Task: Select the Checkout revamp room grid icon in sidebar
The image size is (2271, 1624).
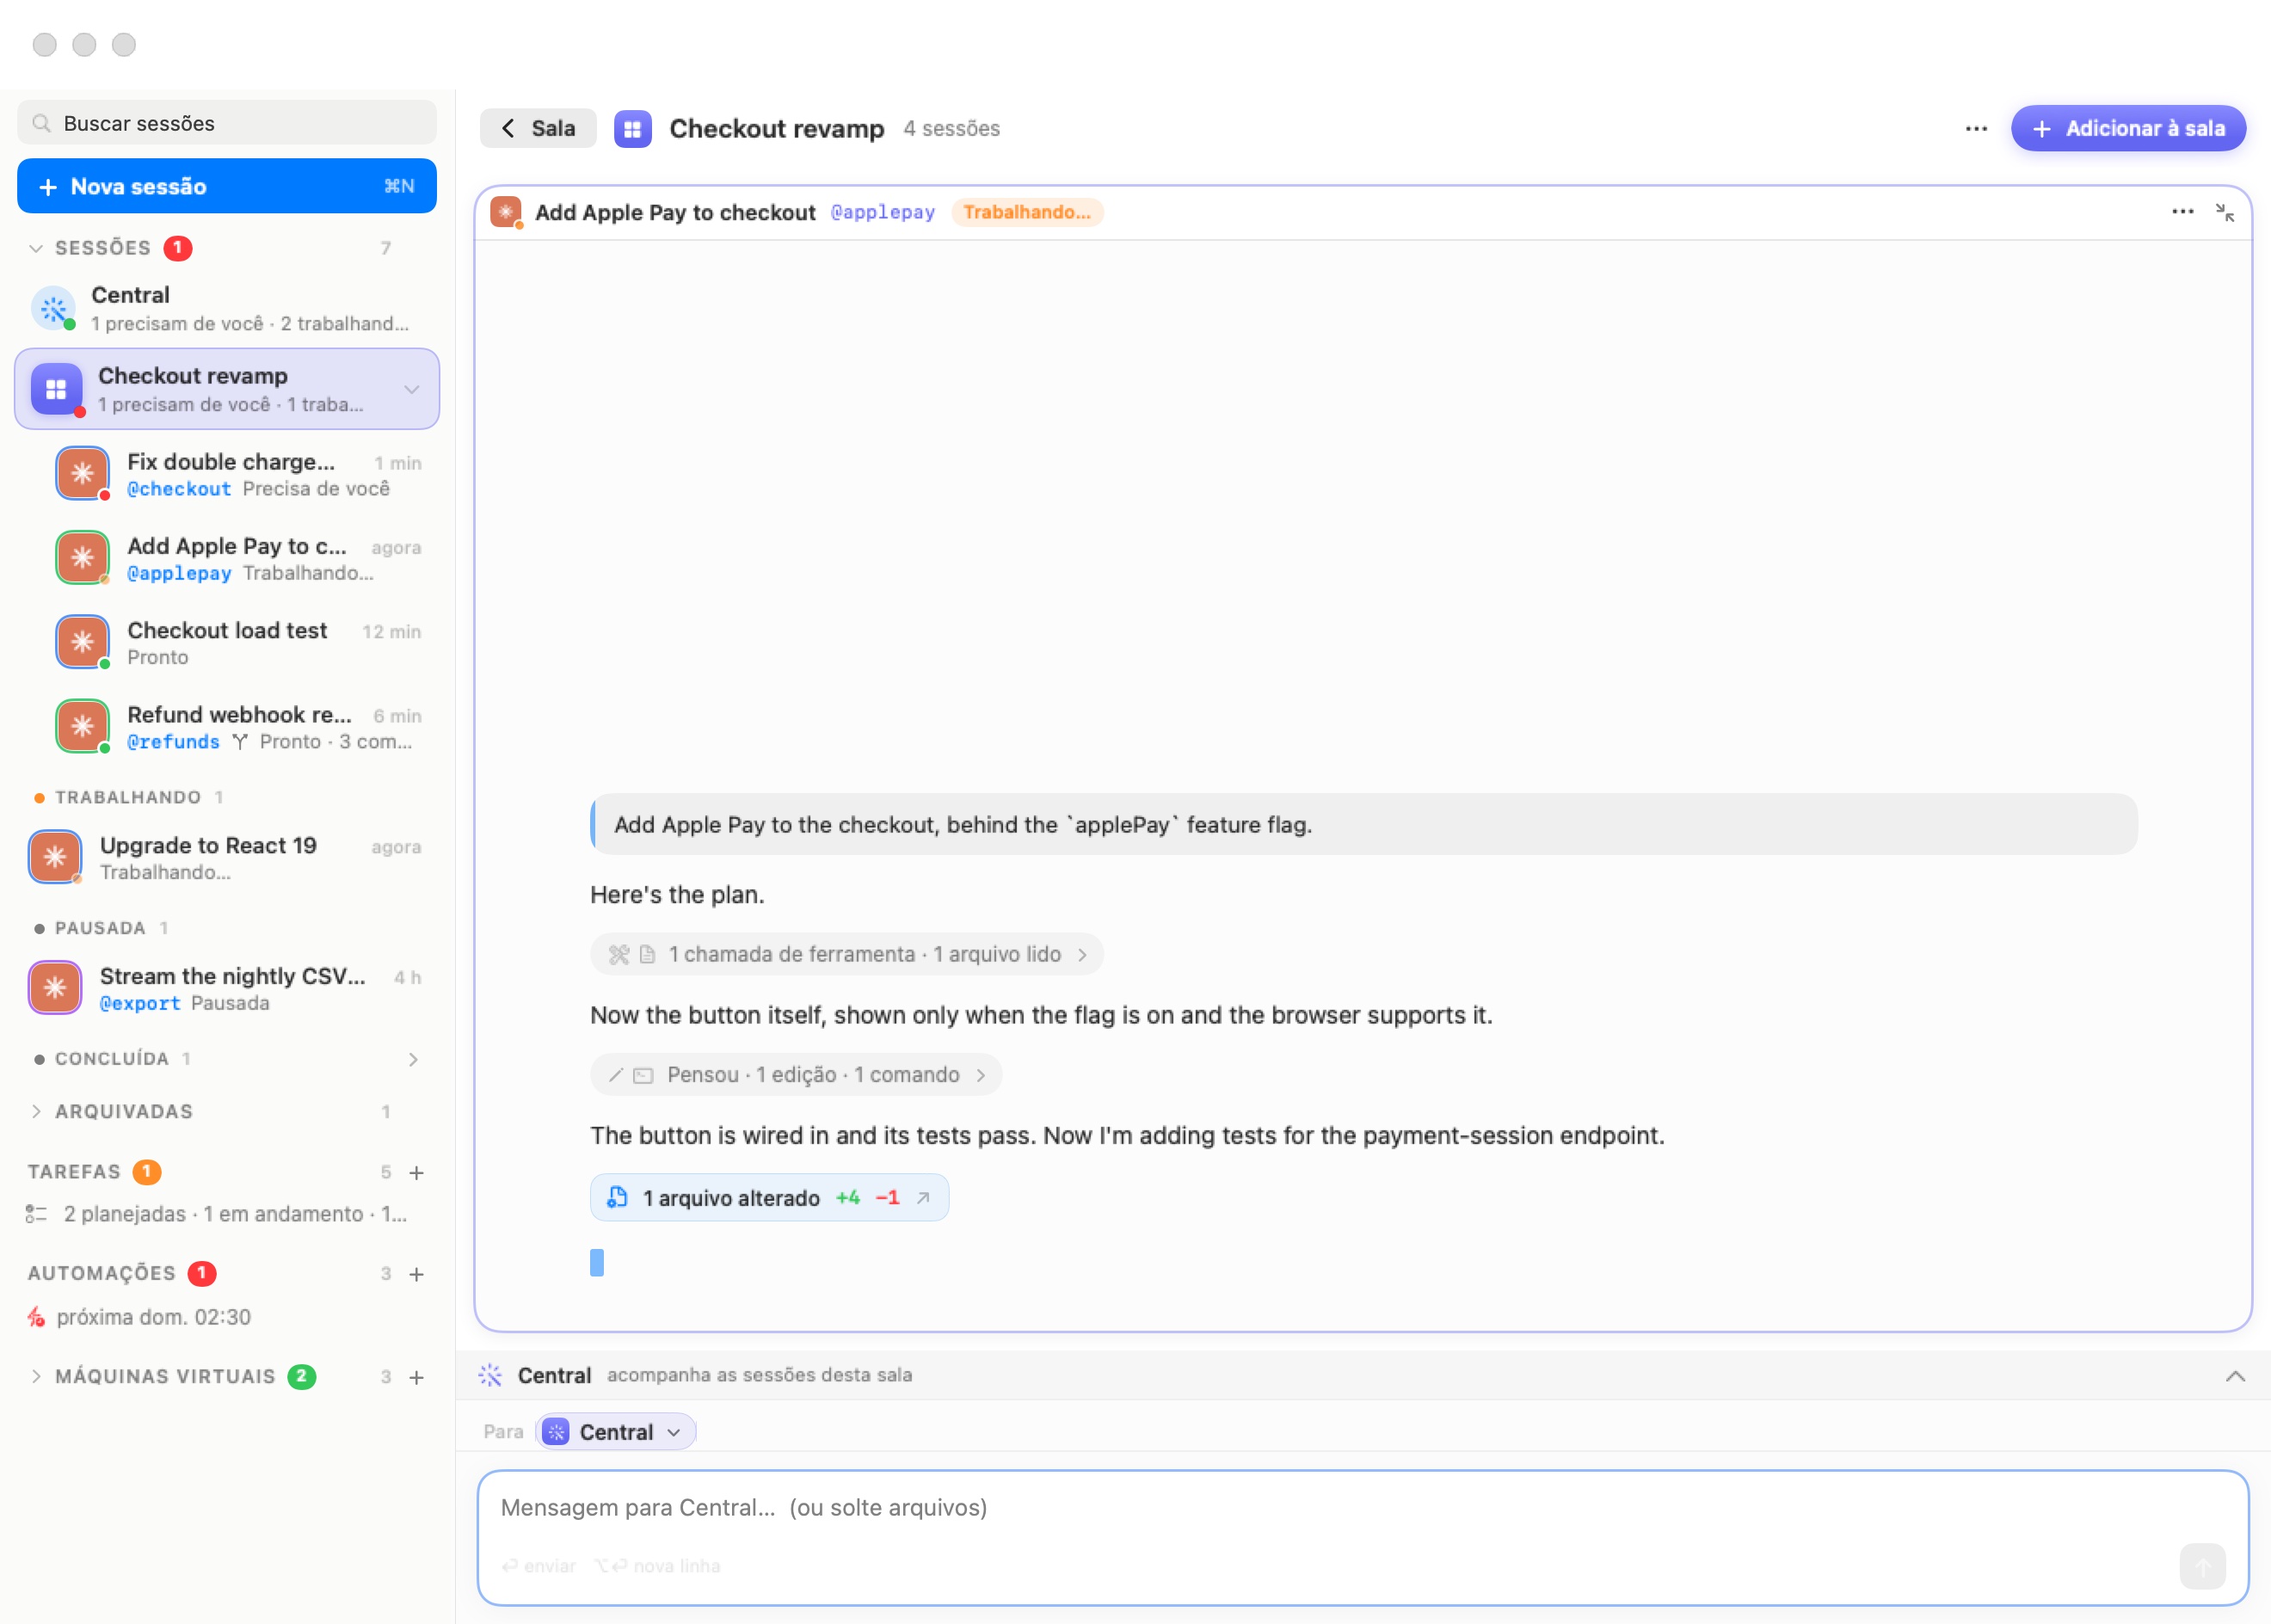Action: (x=56, y=389)
